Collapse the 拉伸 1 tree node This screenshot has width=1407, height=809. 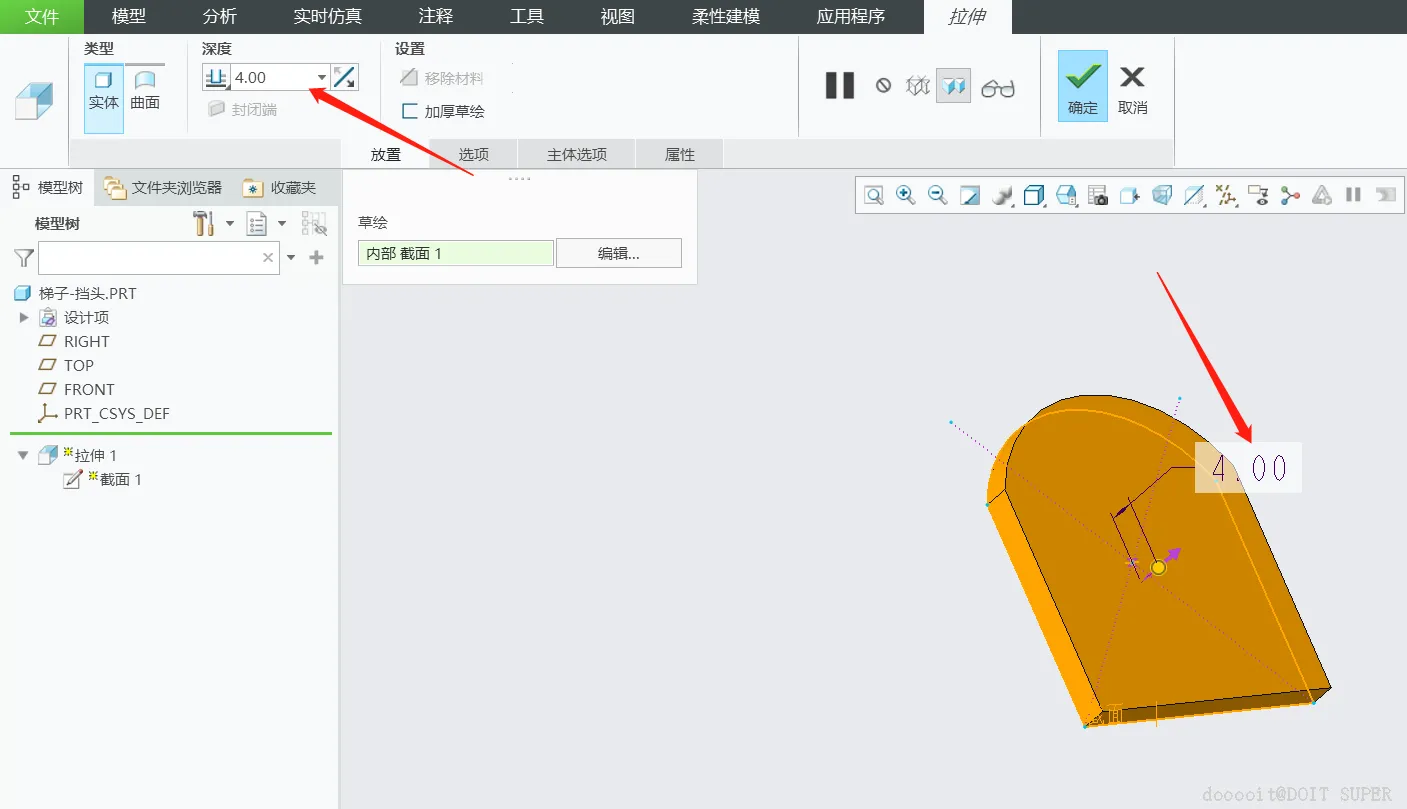[23, 455]
